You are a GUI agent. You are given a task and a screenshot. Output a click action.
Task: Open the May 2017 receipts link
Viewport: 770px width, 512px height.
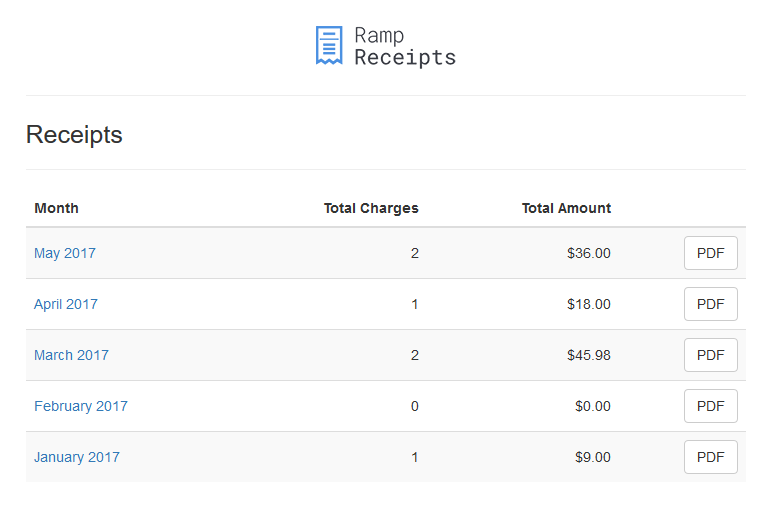pyautogui.click(x=65, y=253)
